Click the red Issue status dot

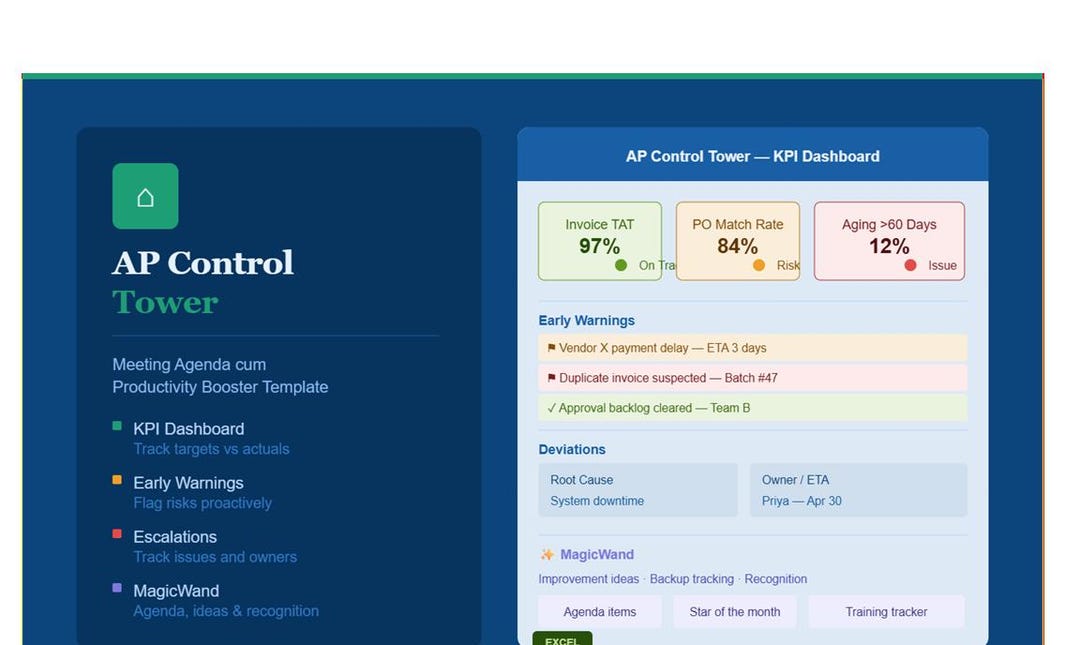coord(910,265)
